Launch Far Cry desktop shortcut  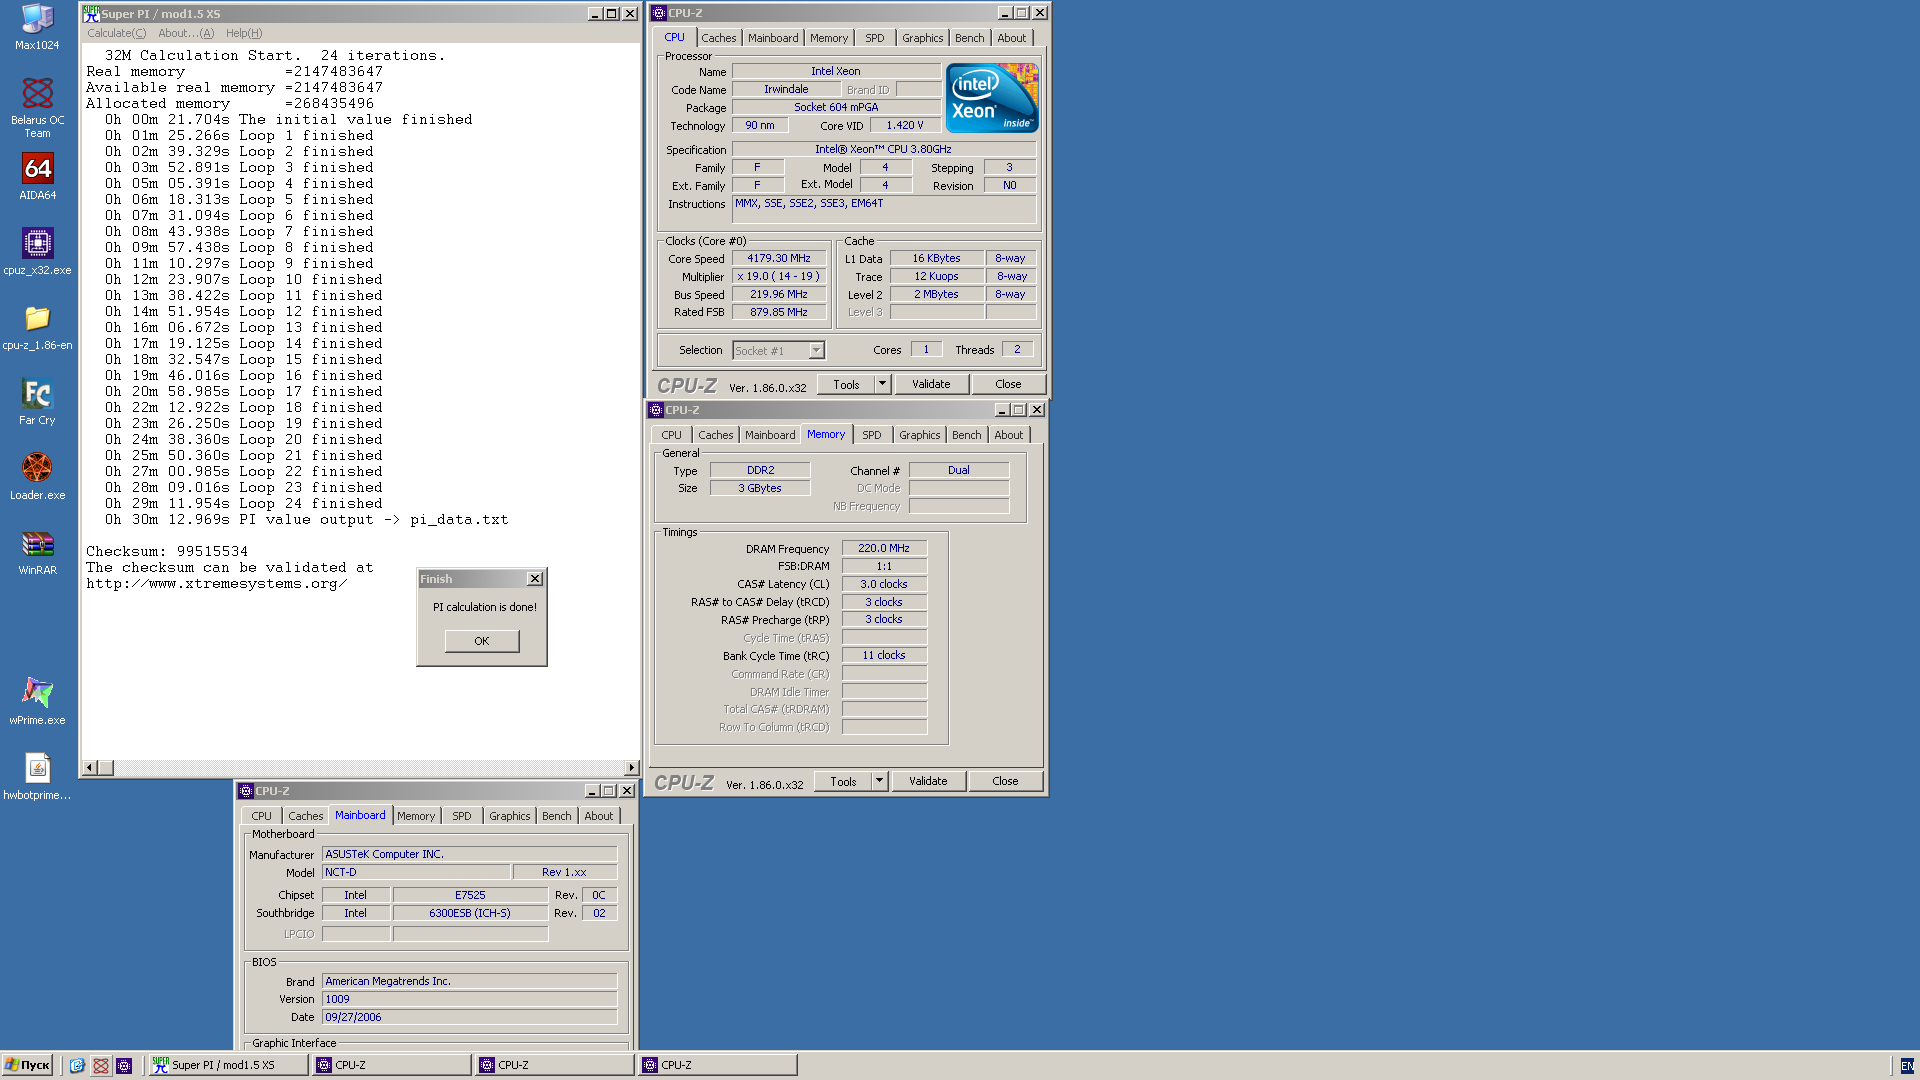[x=37, y=402]
